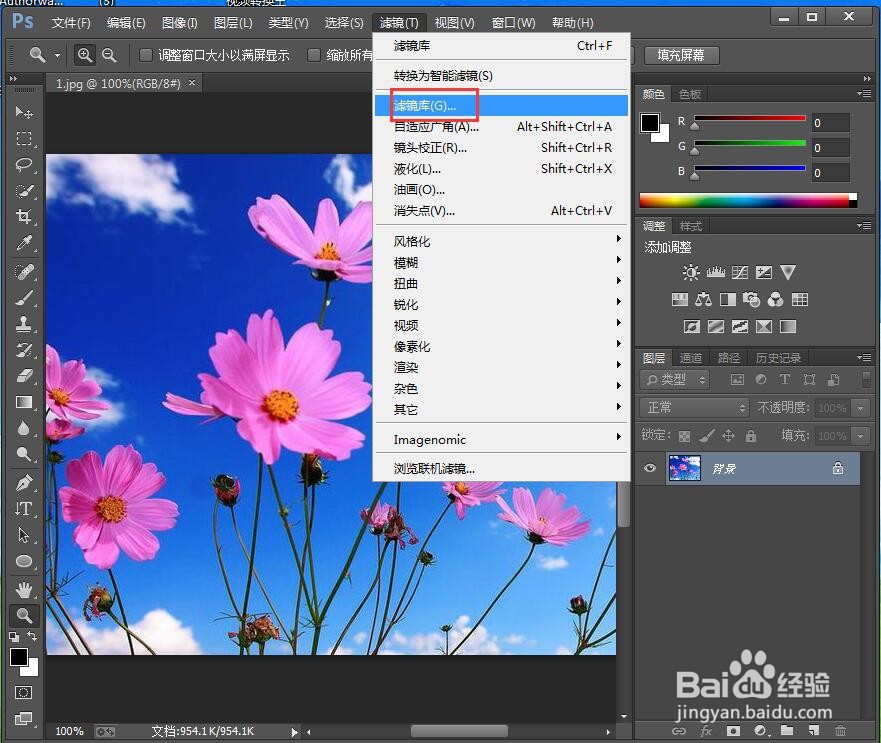Open the zoom tool preset dropdown
Viewport: 881px width, 743px height.
[x=57, y=56]
